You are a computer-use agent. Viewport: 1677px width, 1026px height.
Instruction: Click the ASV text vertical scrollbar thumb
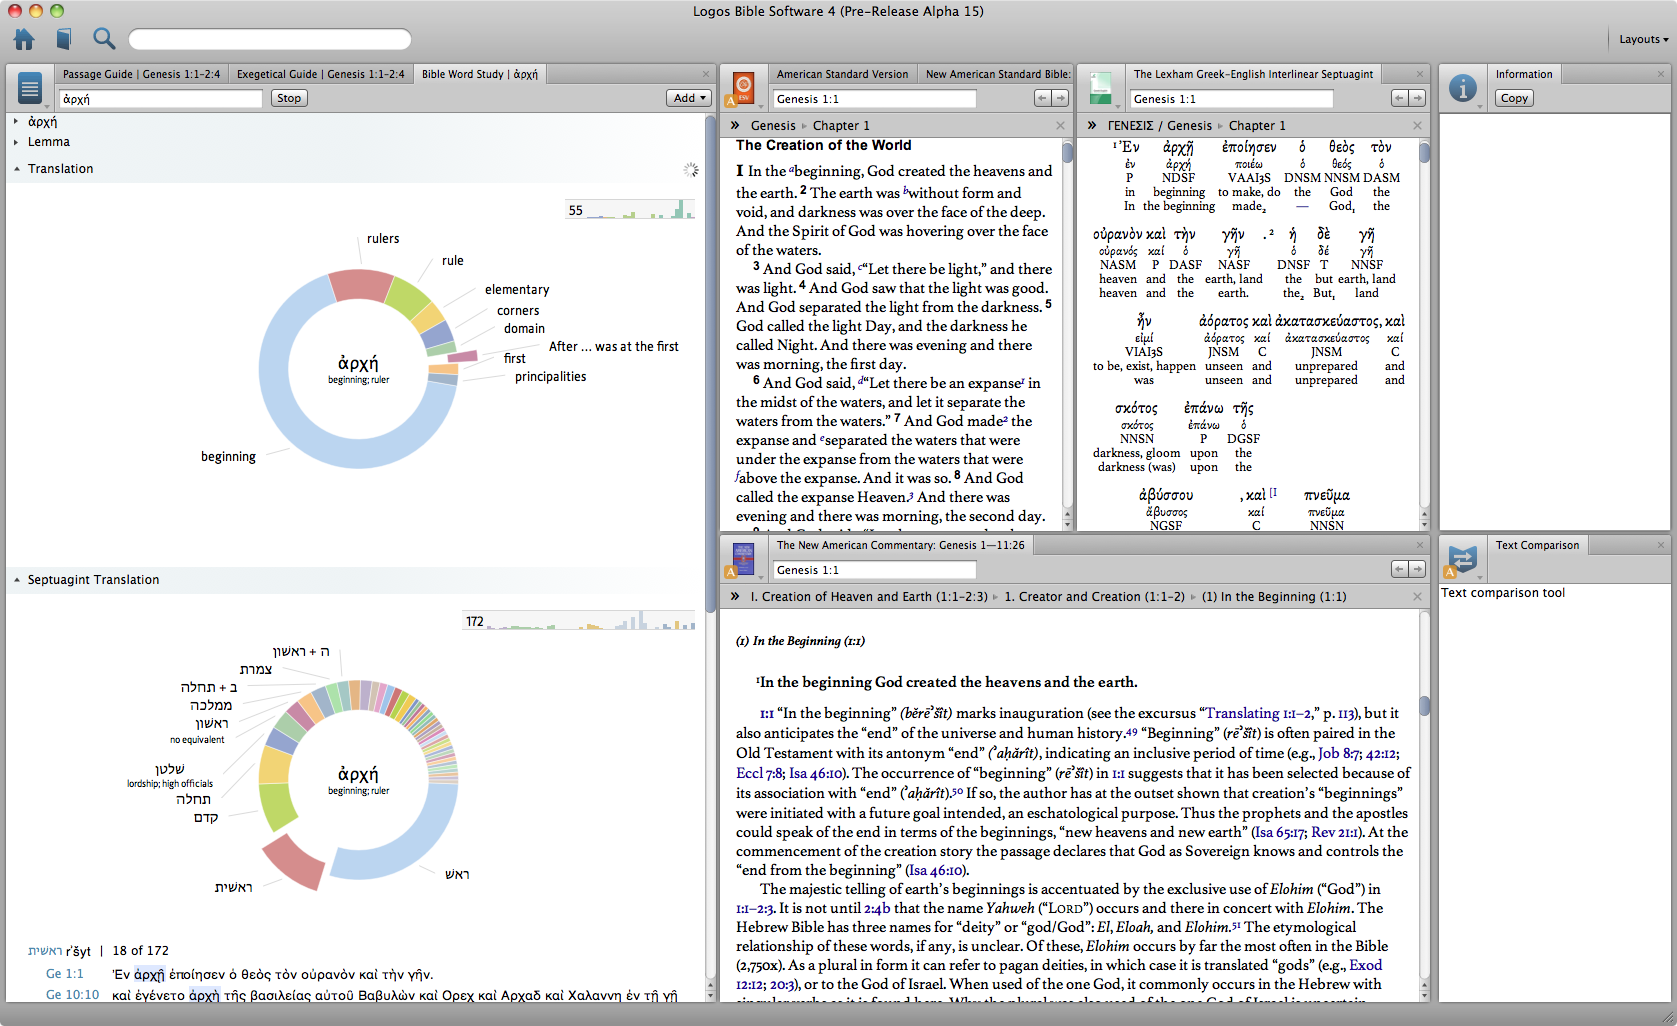tap(1068, 152)
